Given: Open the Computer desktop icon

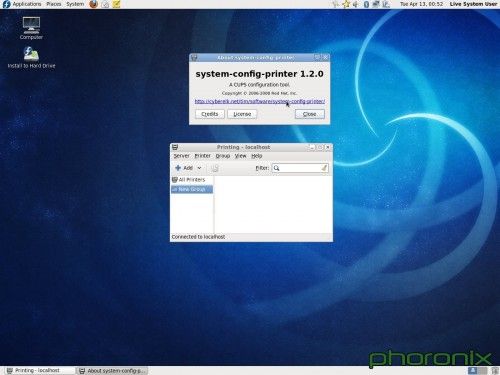Looking at the screenshot, I should [31, 28].
